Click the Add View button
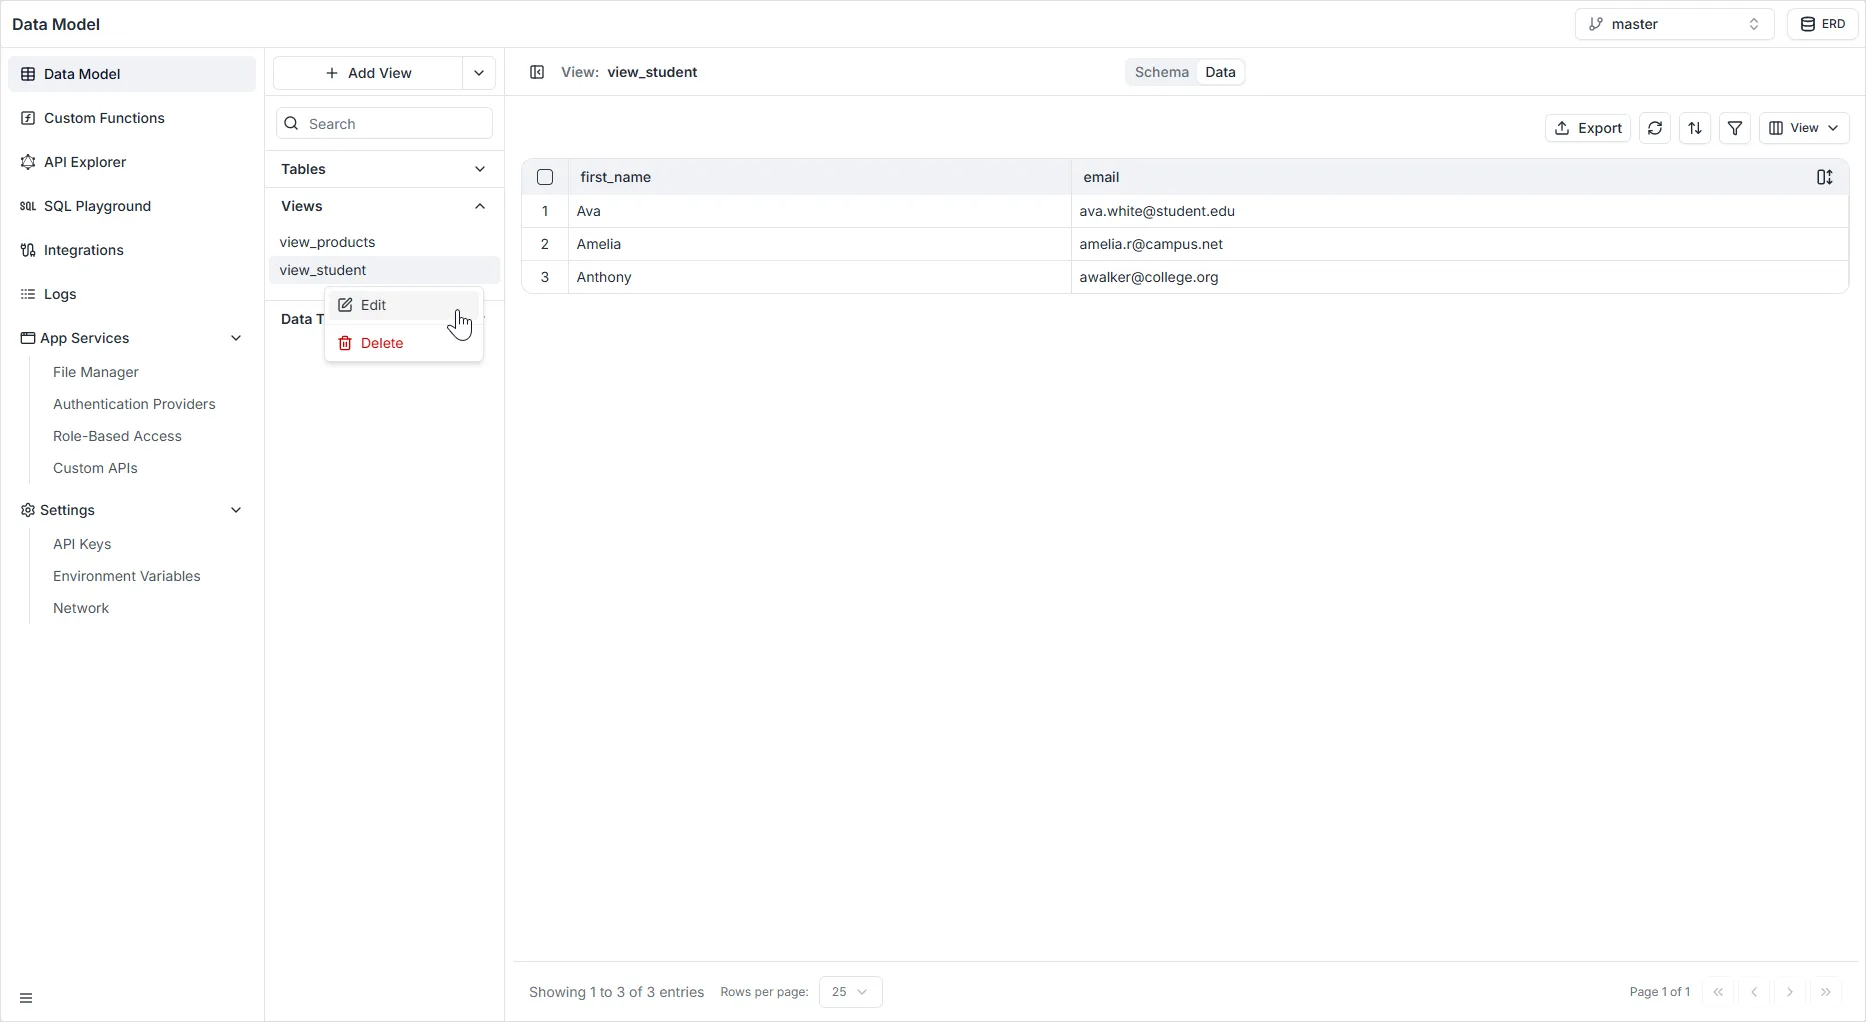Viewport: 1866px width, 1022px height. pos(370,72)
